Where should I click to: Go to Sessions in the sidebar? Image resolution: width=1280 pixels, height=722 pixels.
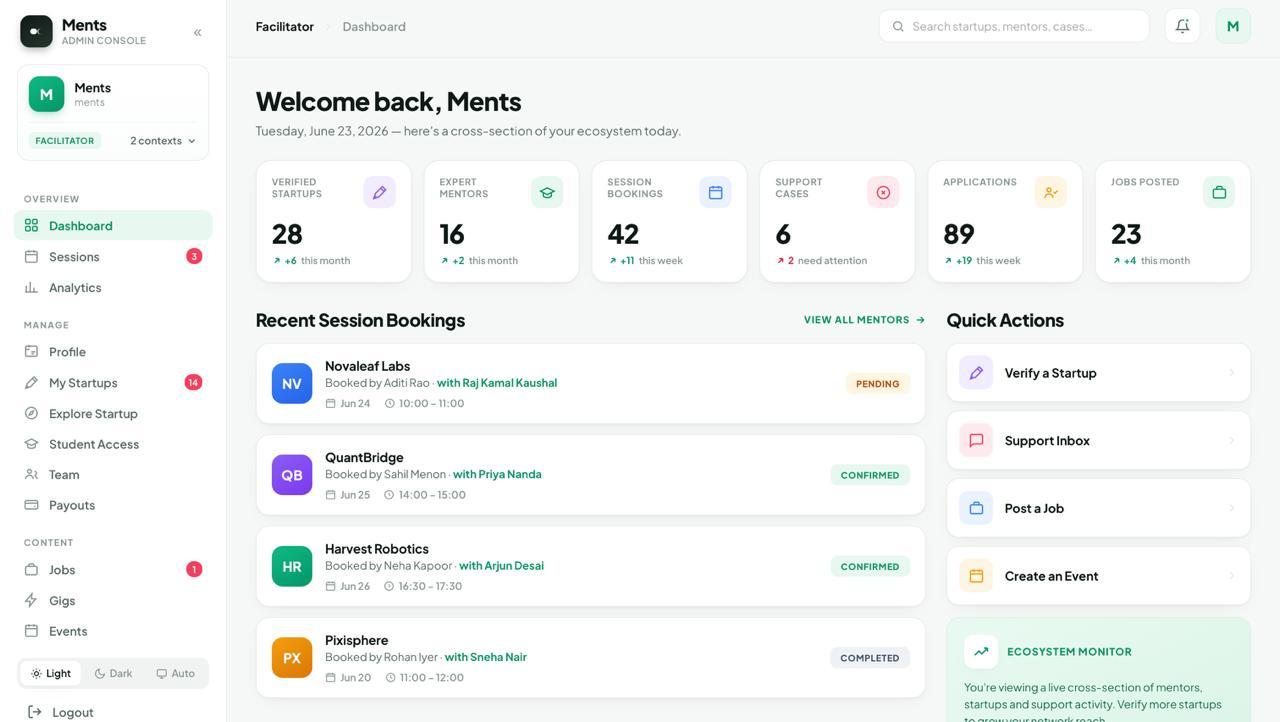click(x=113, y=256)
